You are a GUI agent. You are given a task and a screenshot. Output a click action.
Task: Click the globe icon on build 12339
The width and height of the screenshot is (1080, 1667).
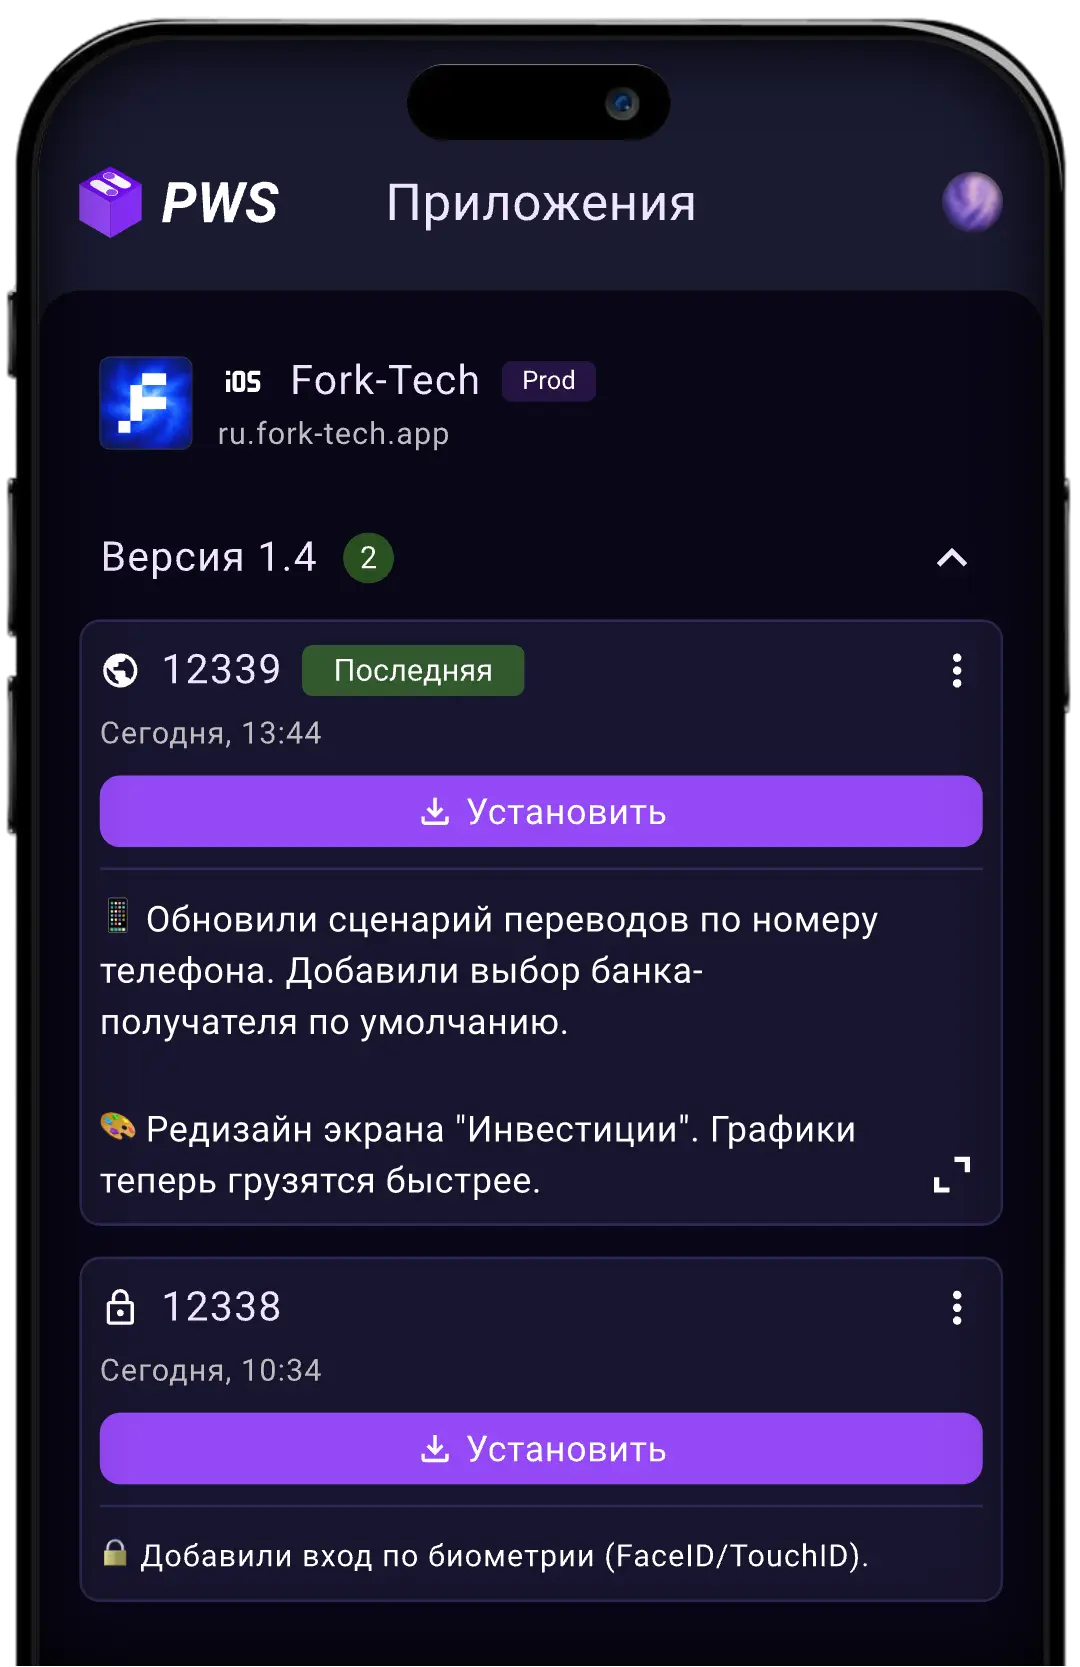[121, 670]
